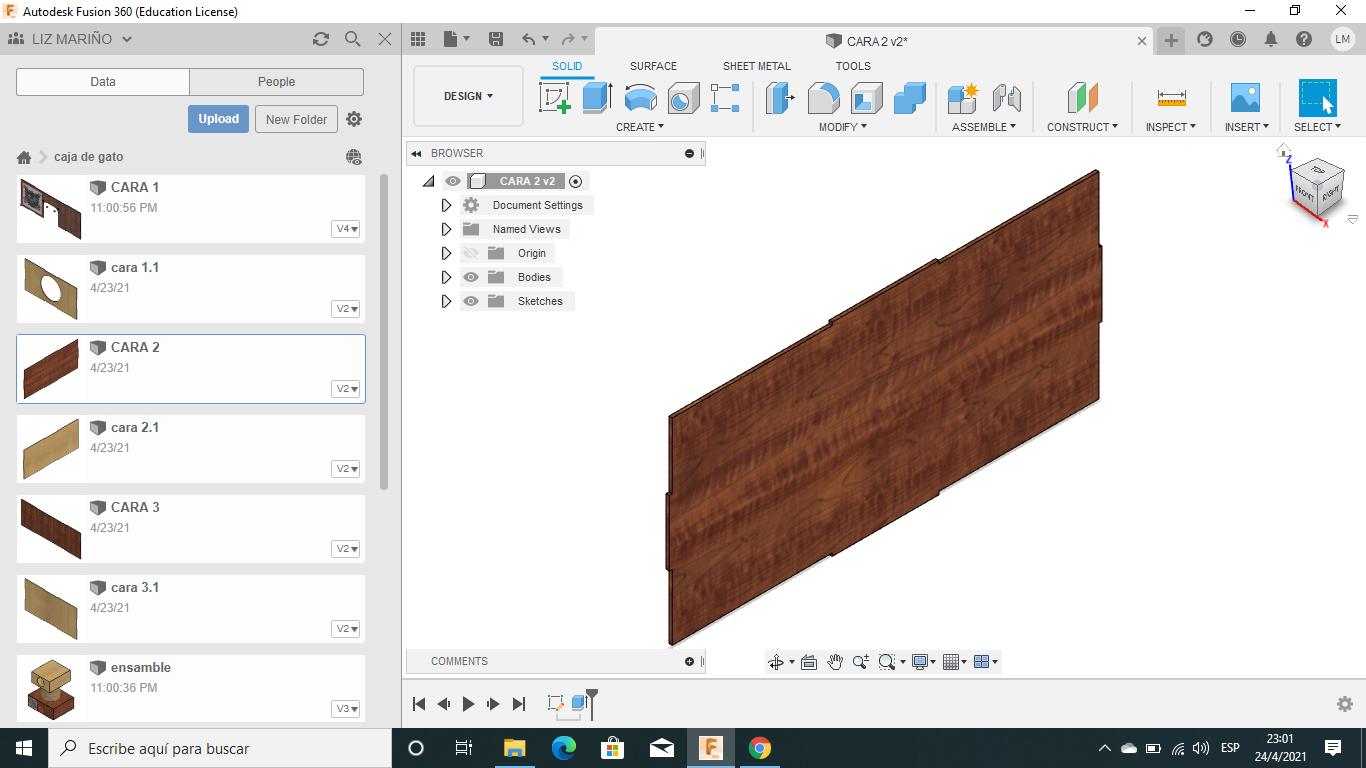
Task: Expand the Document Settings node
Action: pyautogui.click(x=447, y=205)
